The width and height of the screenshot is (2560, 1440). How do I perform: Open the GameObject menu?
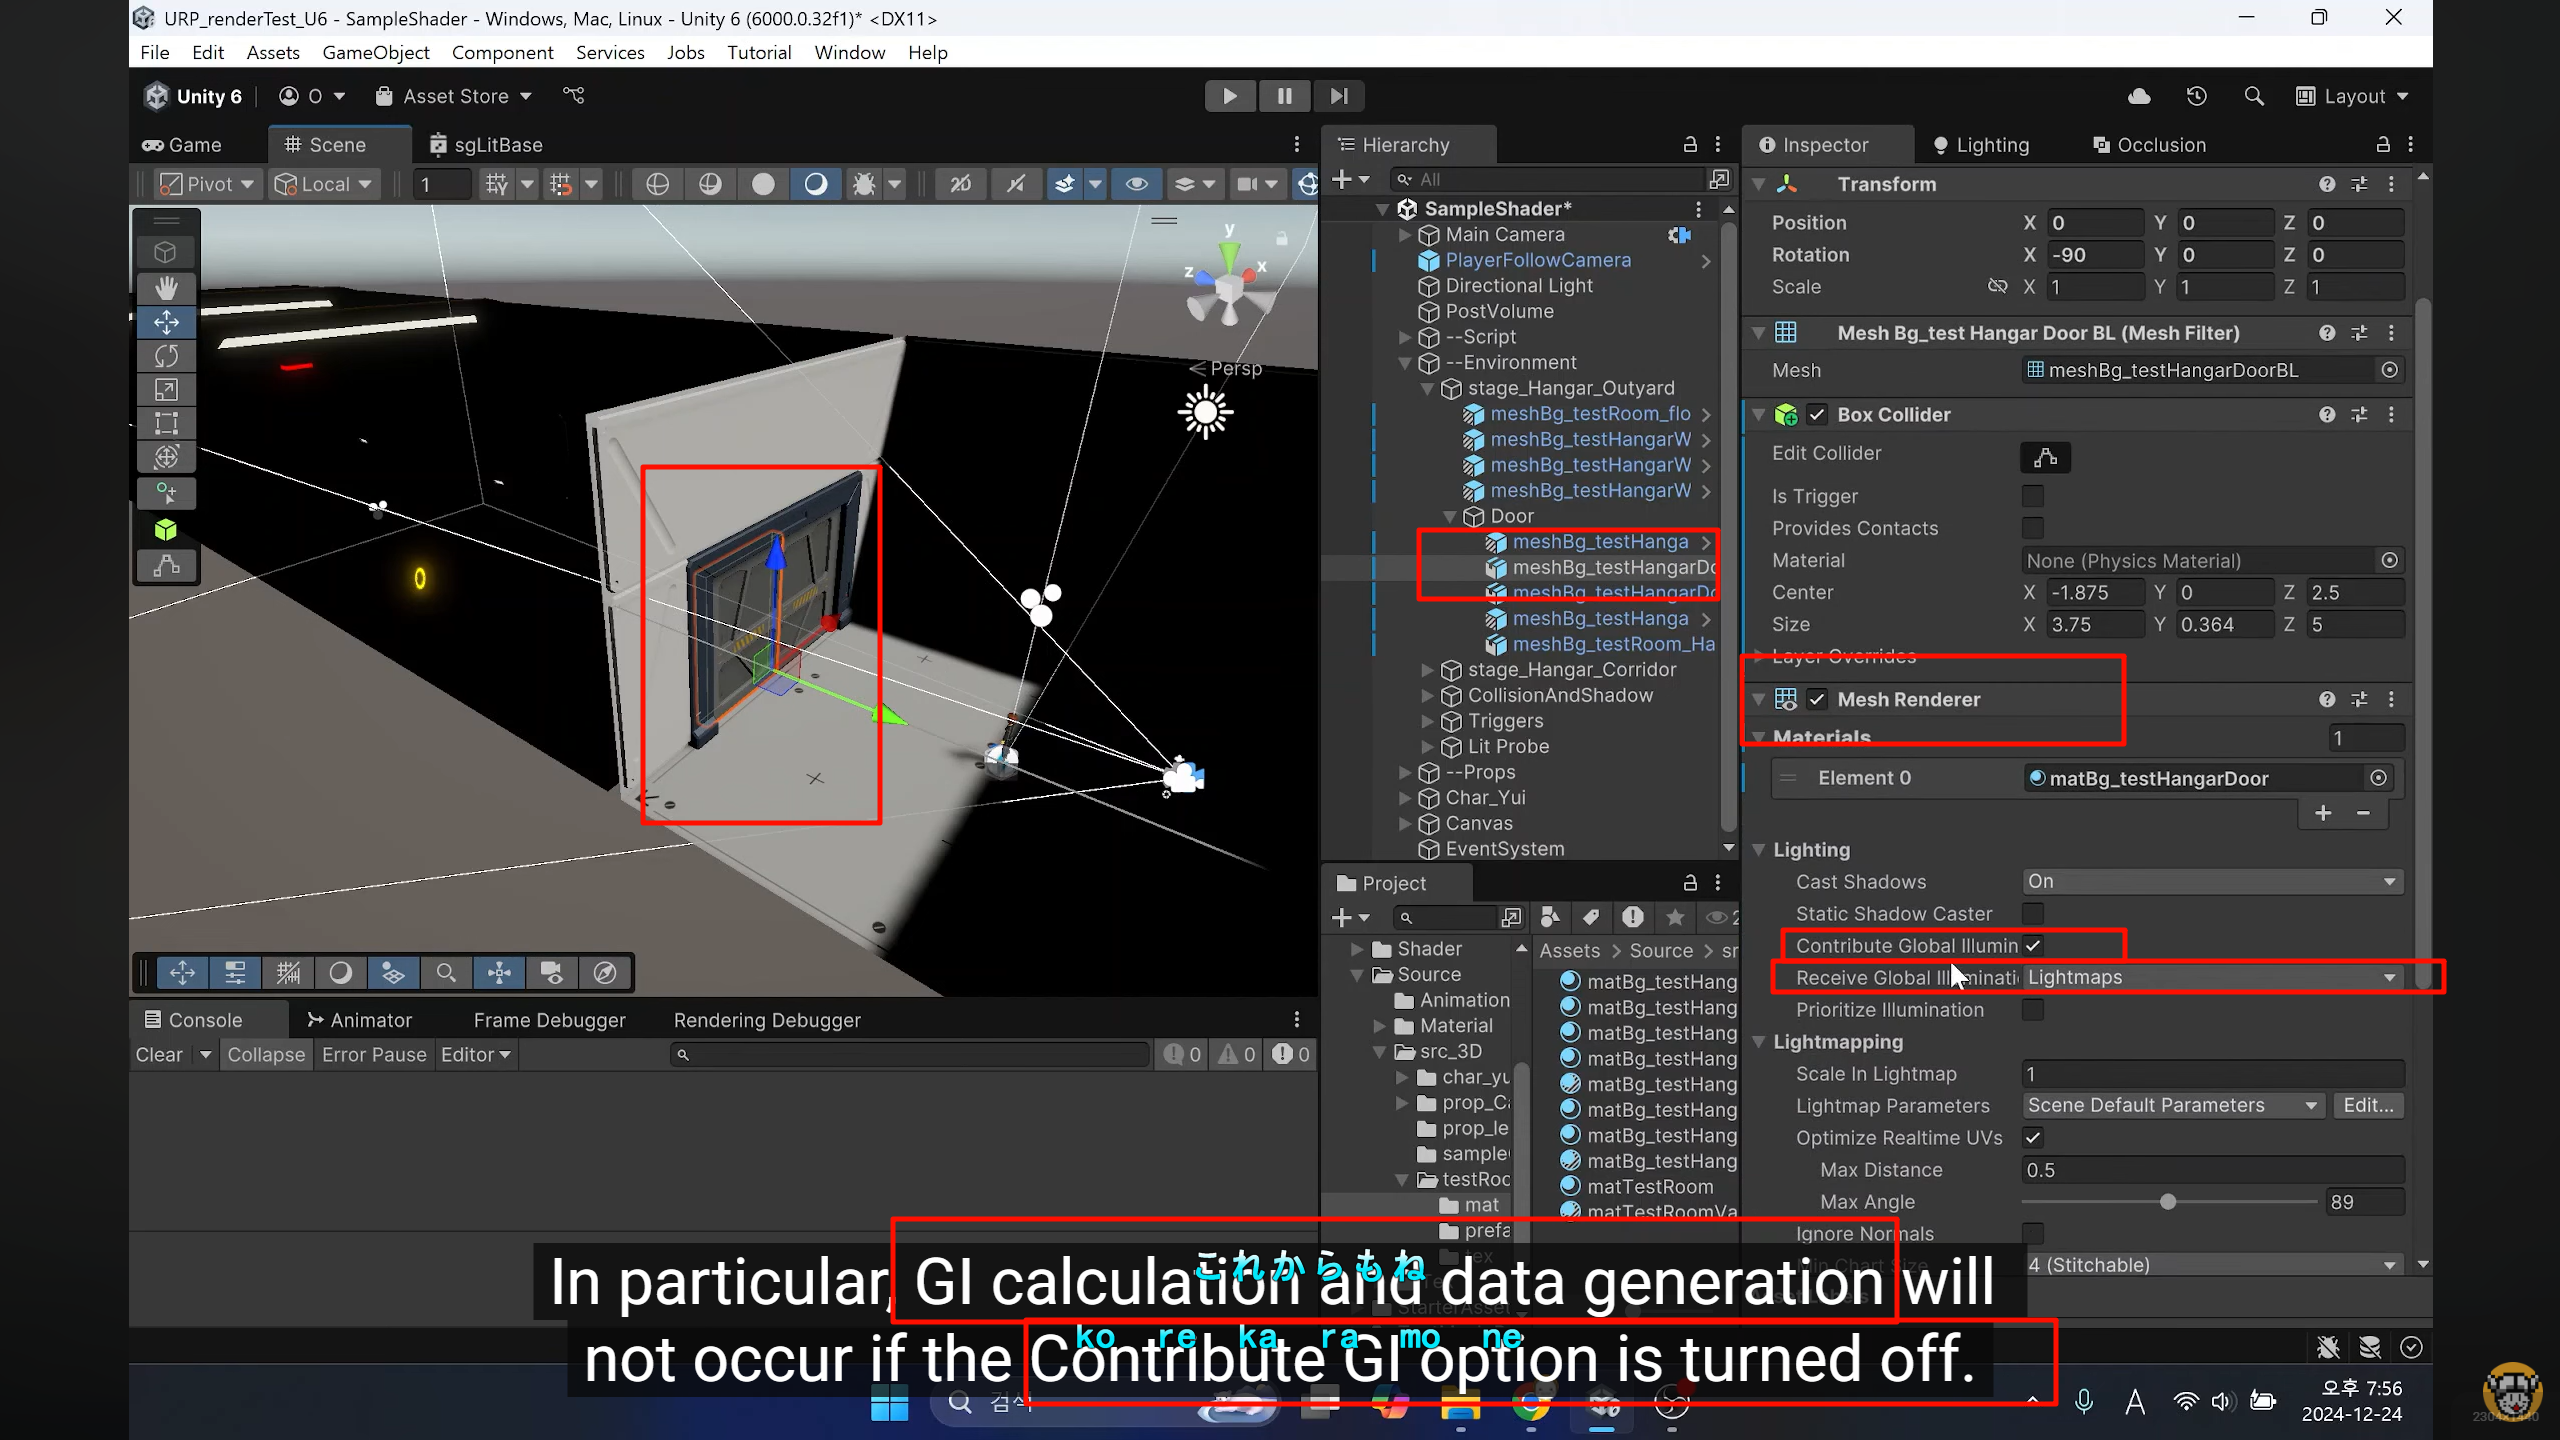(x=375, y=52)
